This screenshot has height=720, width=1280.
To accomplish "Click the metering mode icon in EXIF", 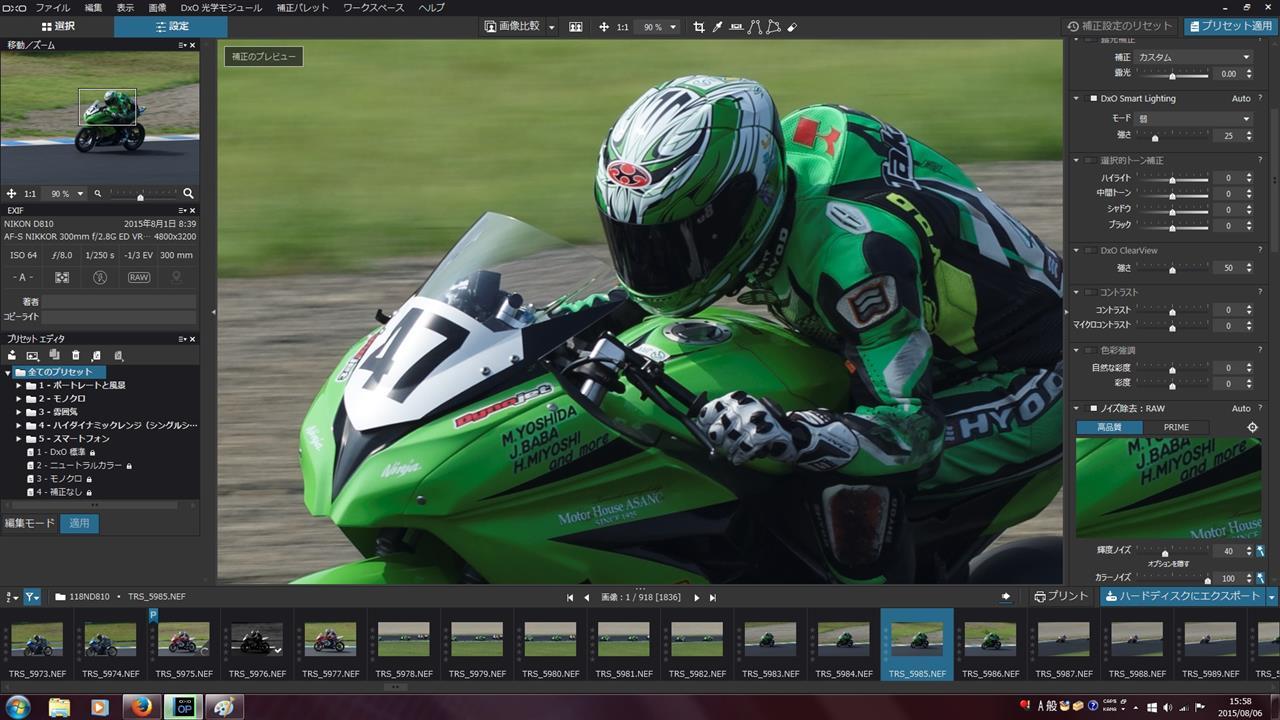I will 62,277.
